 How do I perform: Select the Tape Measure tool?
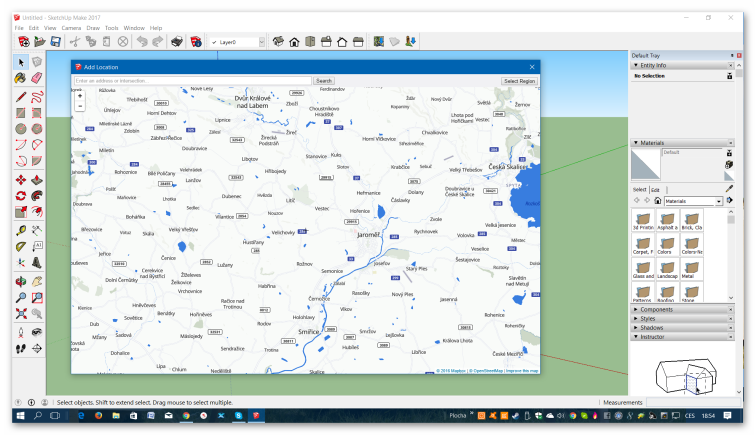tap(21, 231)
